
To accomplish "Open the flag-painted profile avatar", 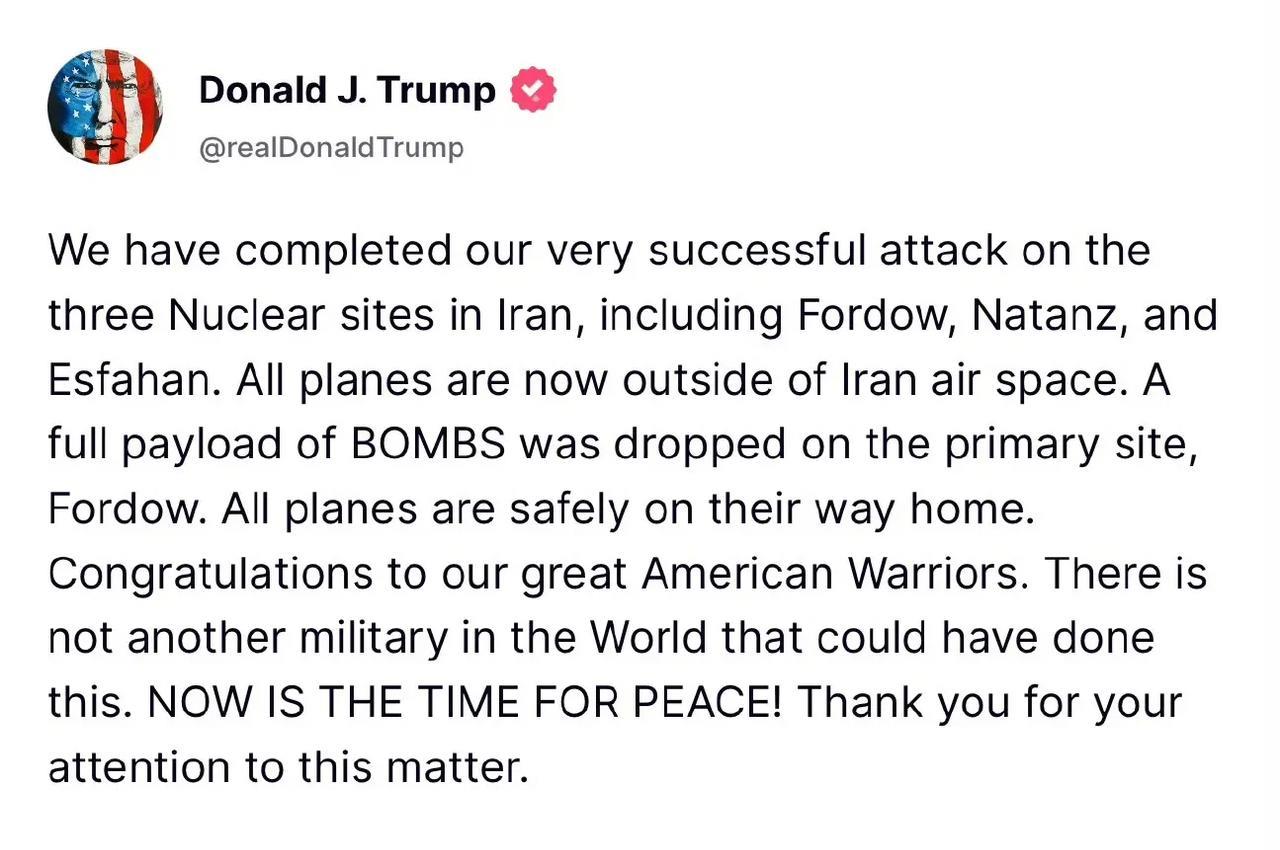I will coord(104,107).
